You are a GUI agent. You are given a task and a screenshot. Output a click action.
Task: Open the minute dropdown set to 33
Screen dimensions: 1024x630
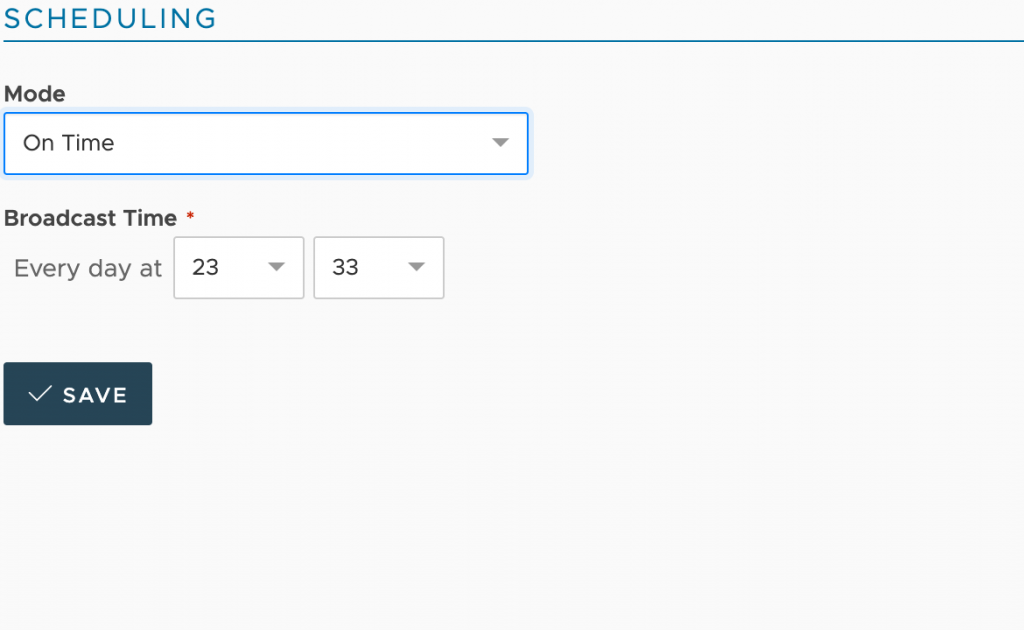click(x=379, y=268)
